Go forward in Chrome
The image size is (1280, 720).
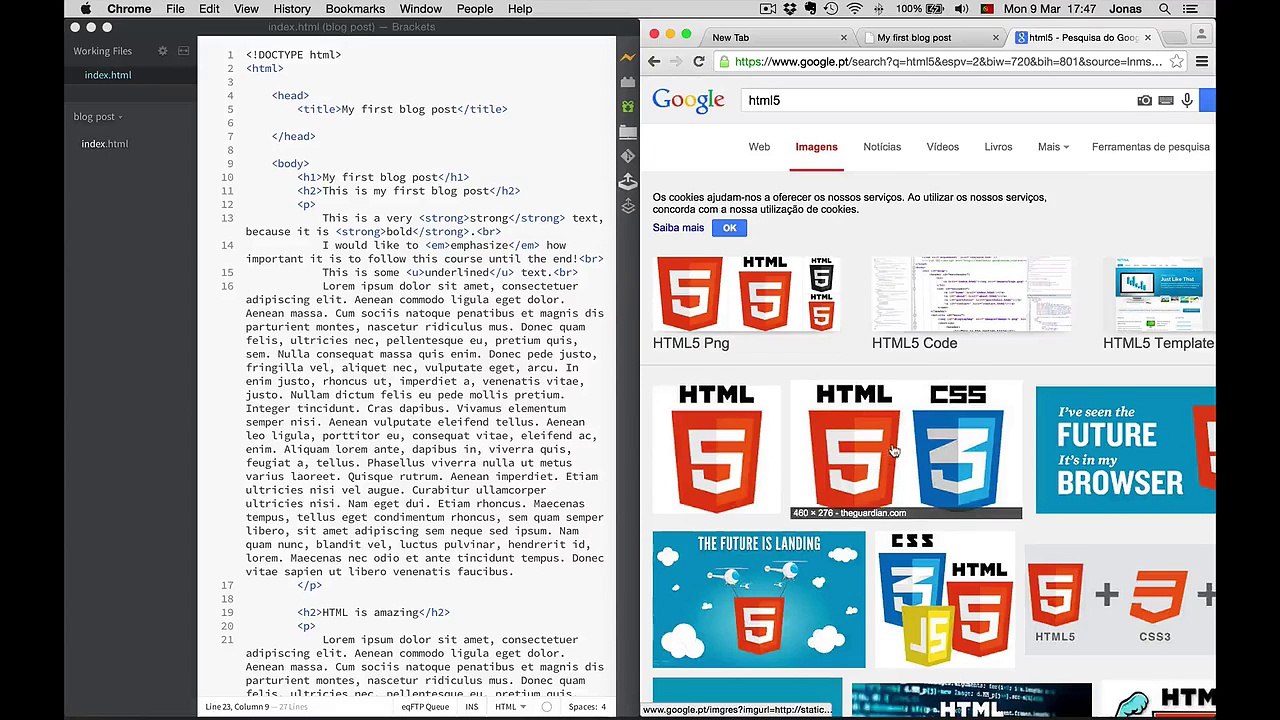[x=676, y=62]
